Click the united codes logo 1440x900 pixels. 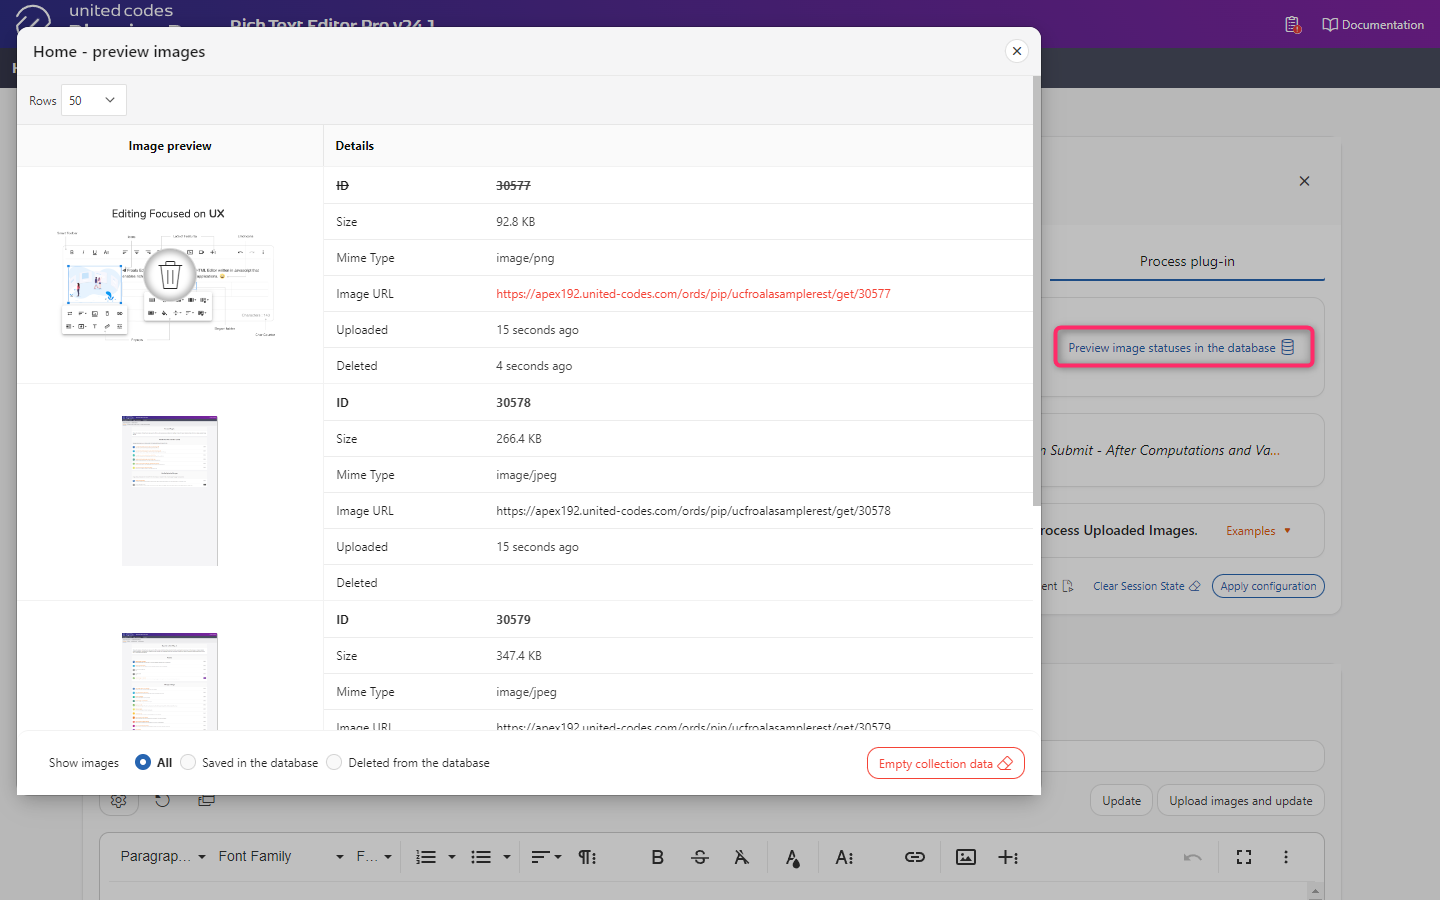point(32,18)
